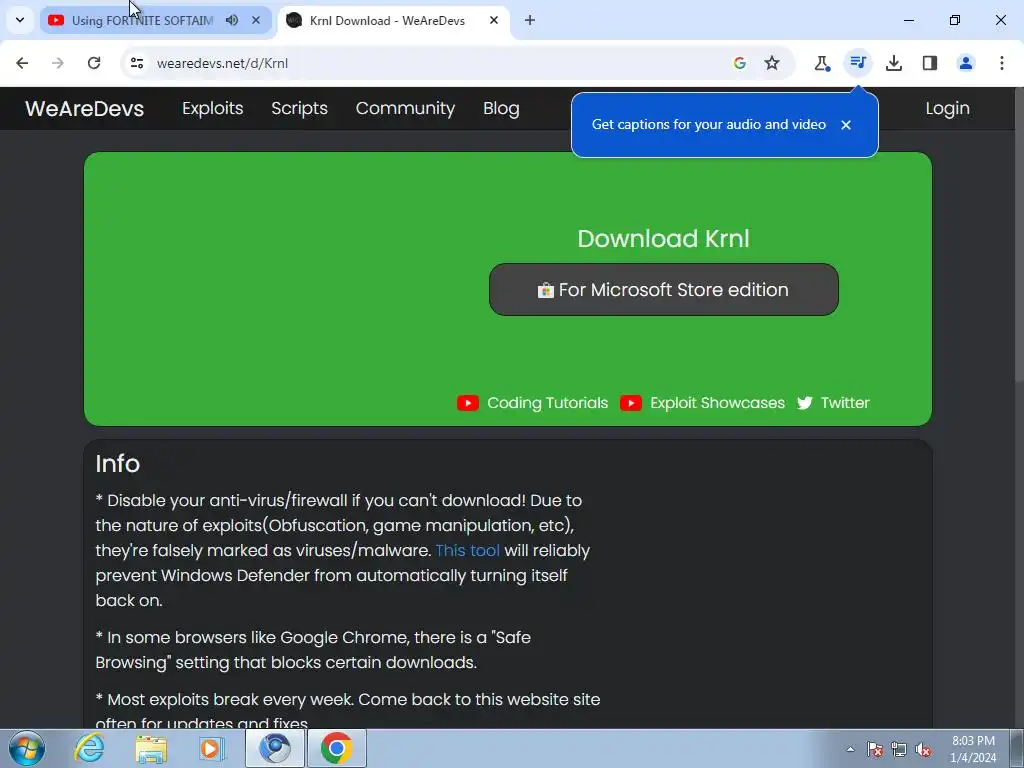The width and height of the screenshot is (1024, 768).
Task: Dismiss the captions tooltip with its X
Action: pos(846,125)
